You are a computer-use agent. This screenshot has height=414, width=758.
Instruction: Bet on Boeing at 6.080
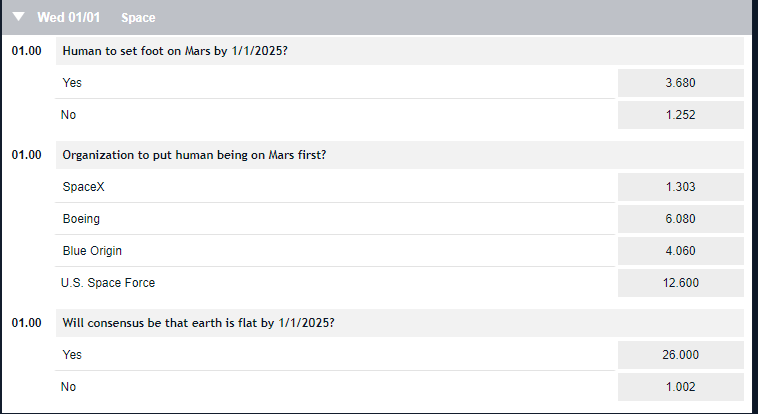click(681, 219)
